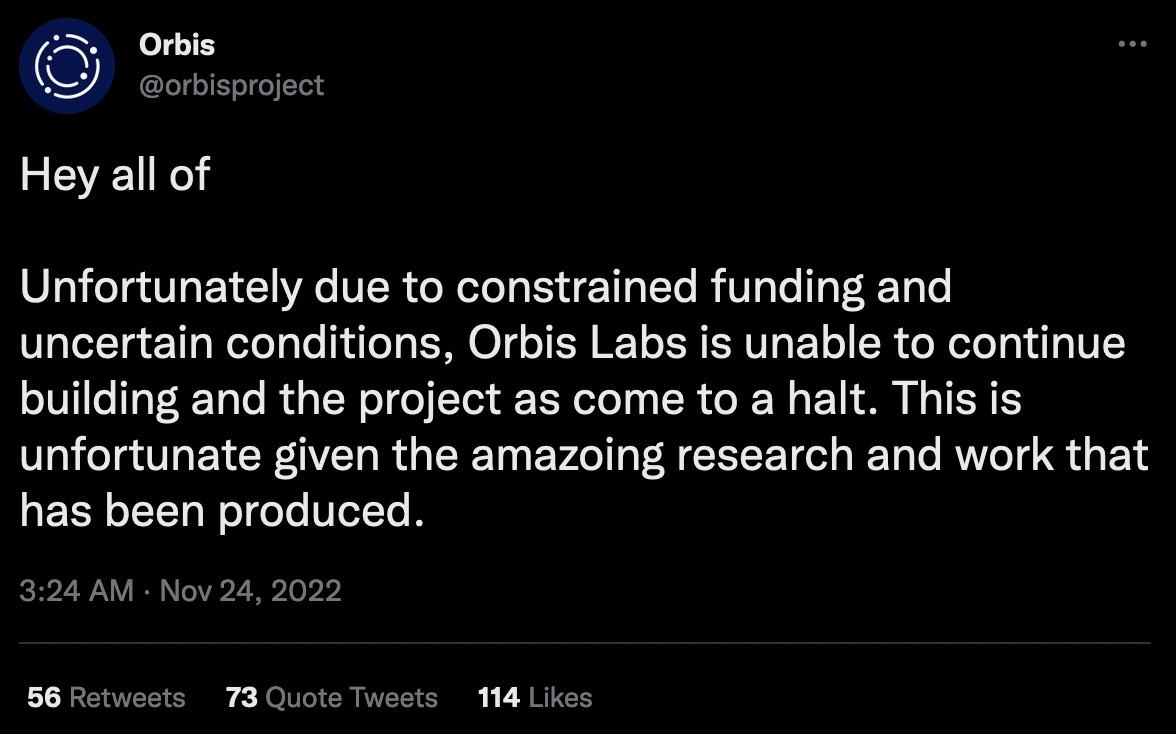Screen dimensions: 1176x734
Task: Click the misspelled word "amazoing"
Action: tap(568, 456)
